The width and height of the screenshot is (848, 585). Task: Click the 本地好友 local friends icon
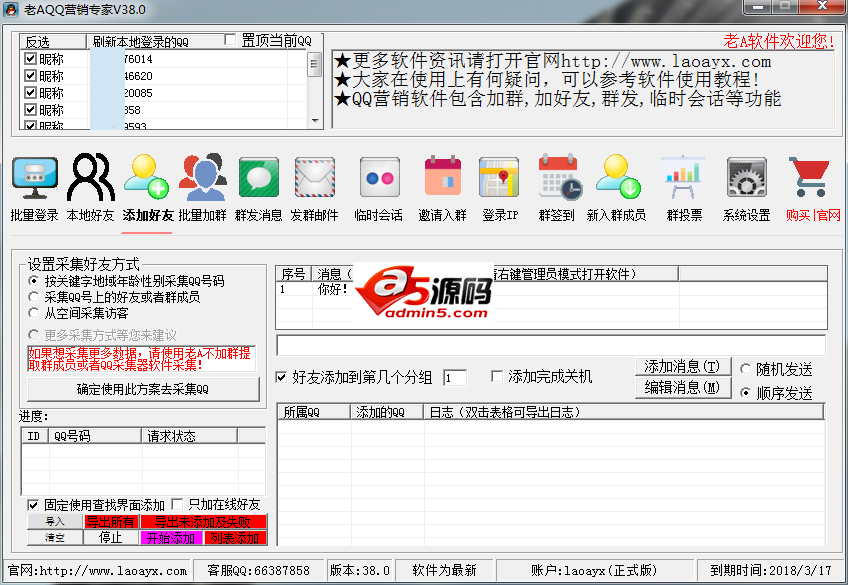click(x=91, y=180)
